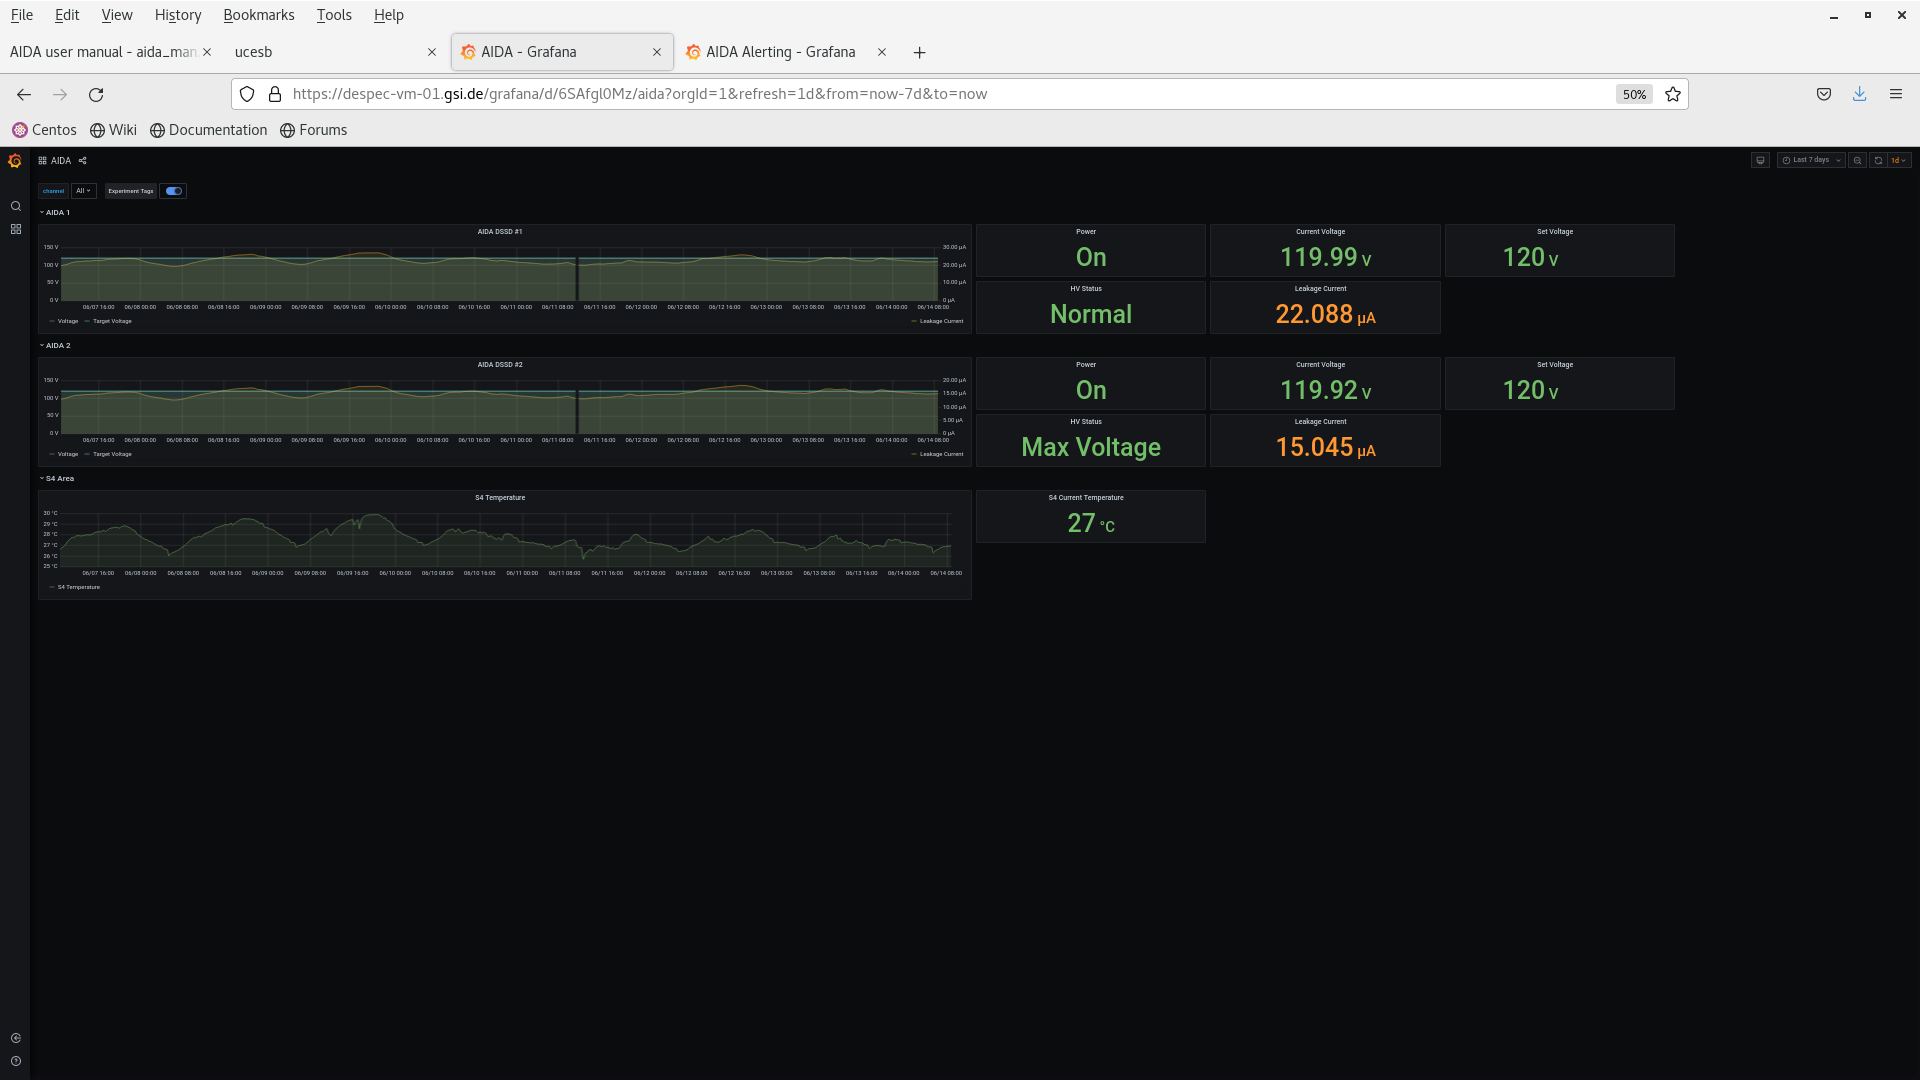Cycle the view mode with monitor icon

pos(1760,160)
